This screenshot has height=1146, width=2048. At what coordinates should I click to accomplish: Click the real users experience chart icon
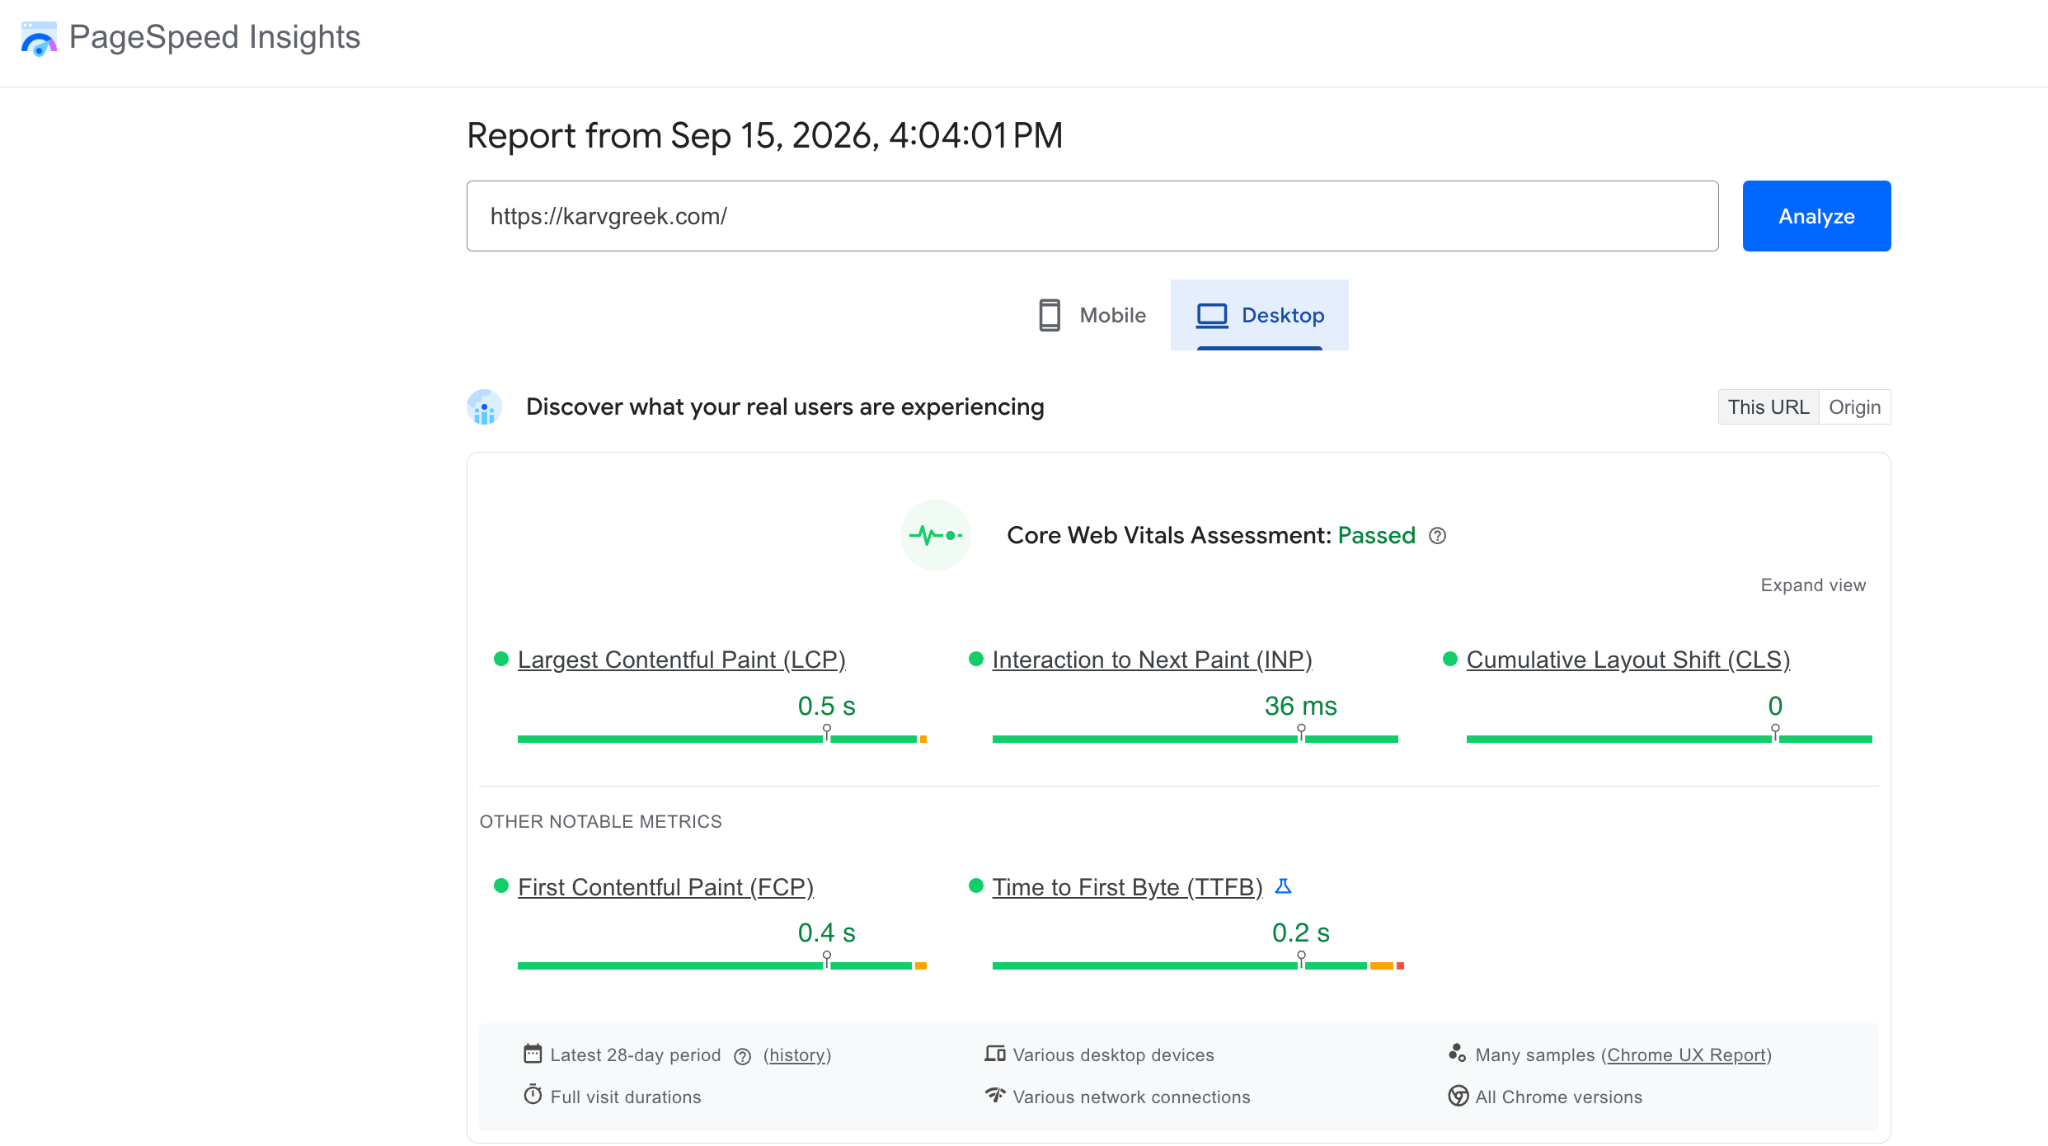(484, 407)
